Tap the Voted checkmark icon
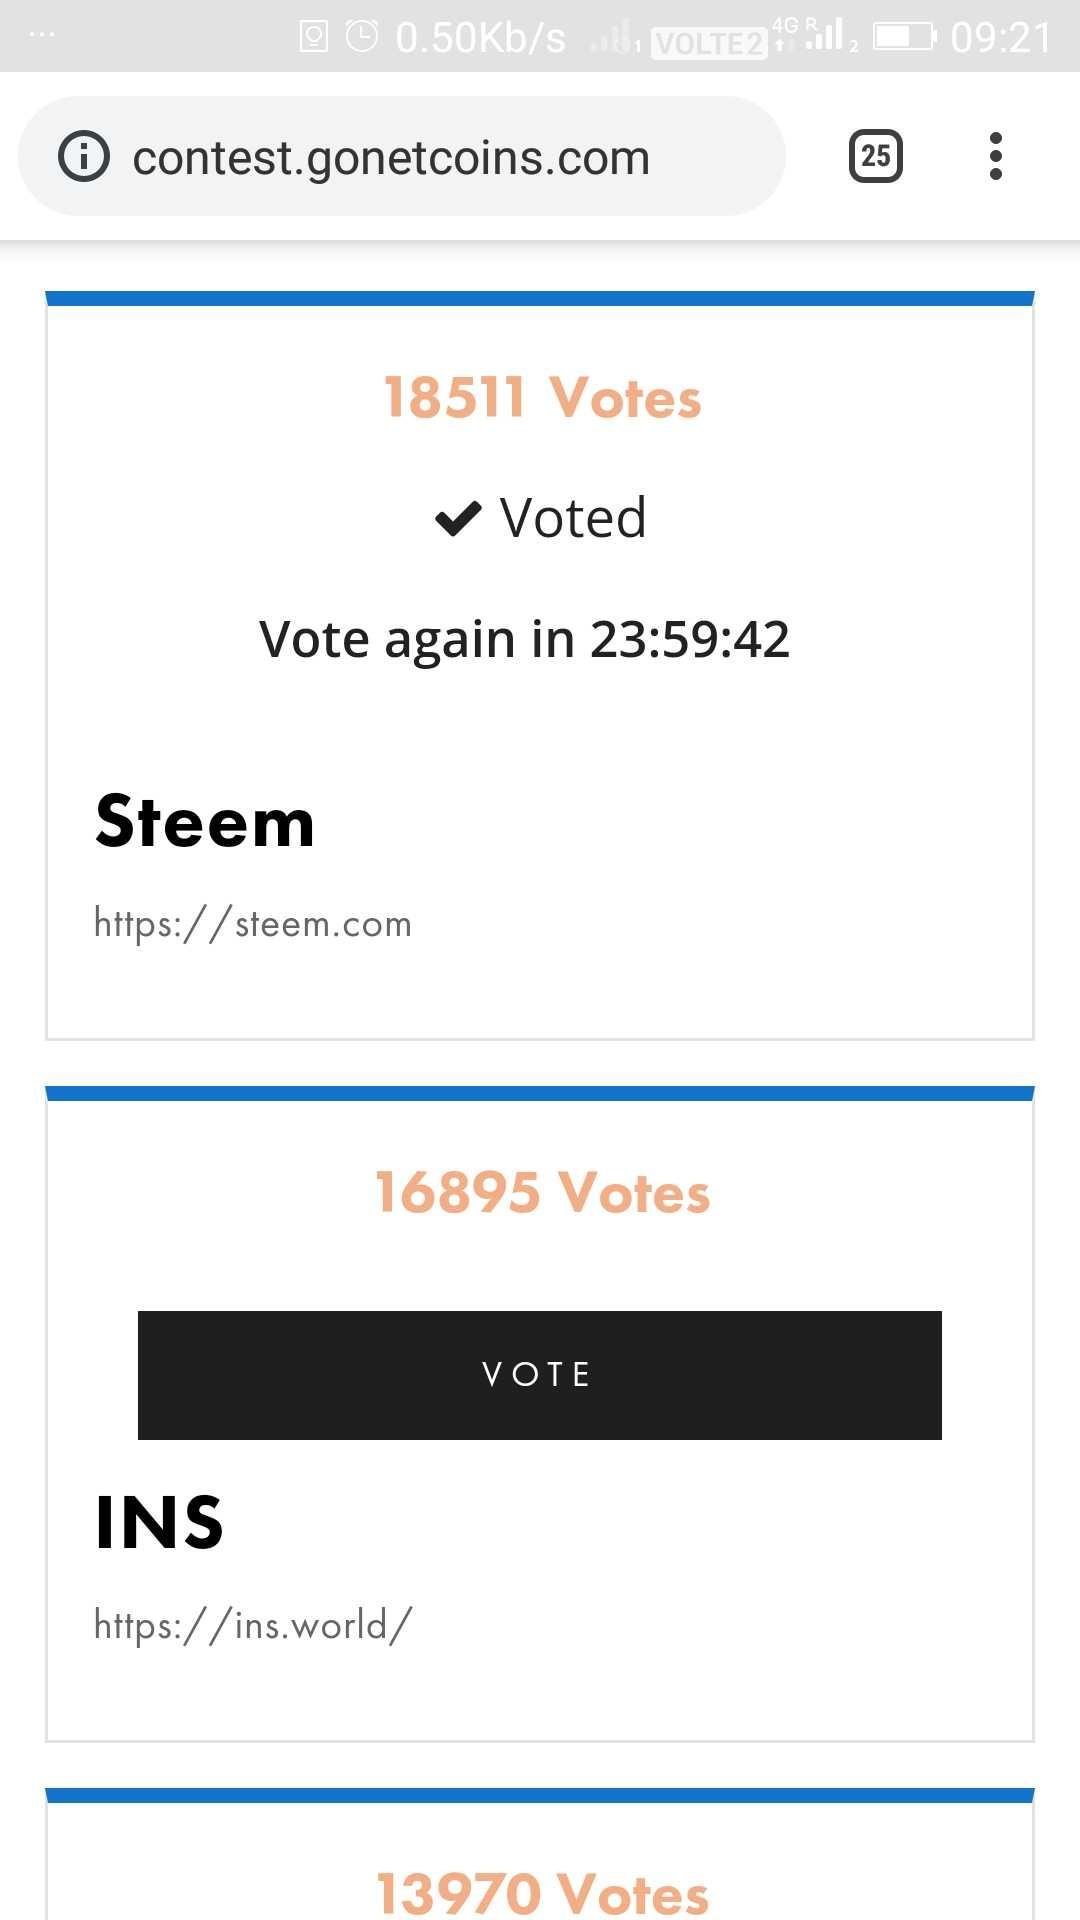Viewport: 1080px width, 1920px height. coord(459,519)
